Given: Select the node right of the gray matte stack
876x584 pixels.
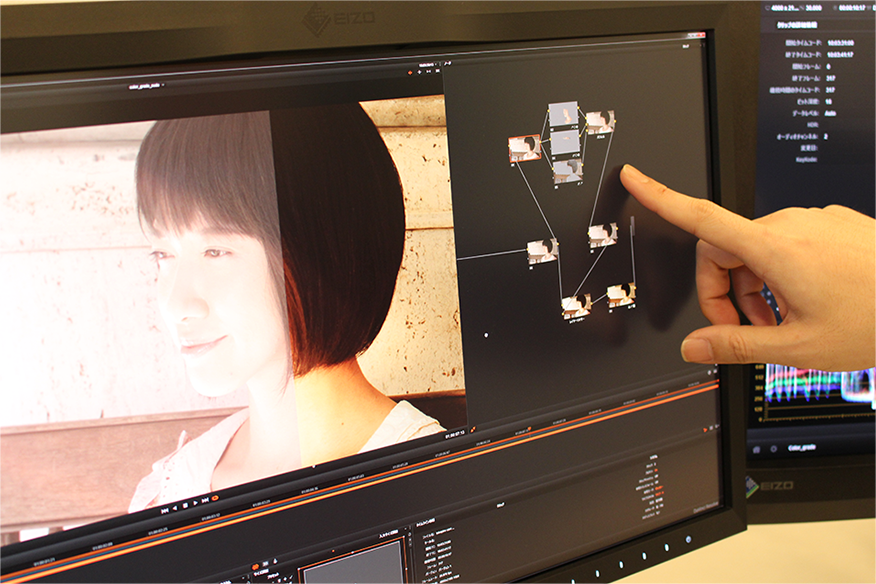Looking at the screenshot, I should coord(600,122).
